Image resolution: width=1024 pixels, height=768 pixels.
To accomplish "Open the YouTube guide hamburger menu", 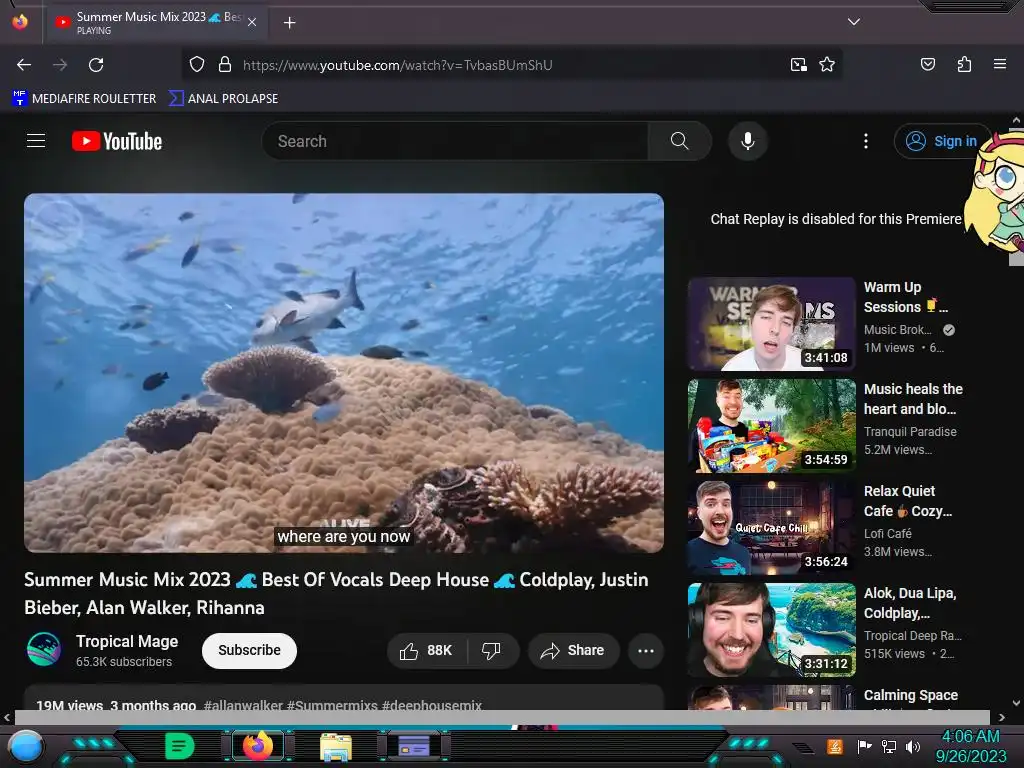I will (36, 140).
